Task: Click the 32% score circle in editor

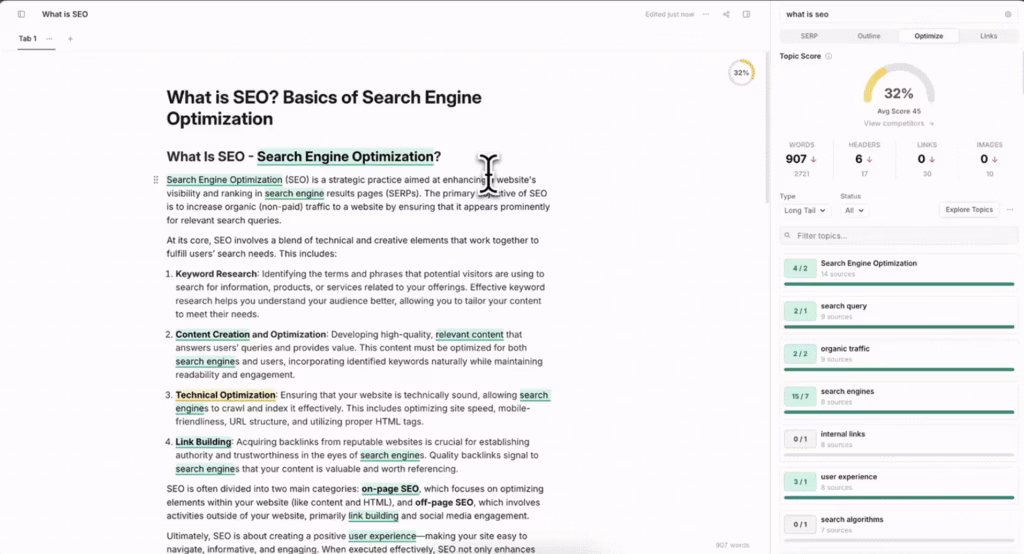Action: click(741, 73)
